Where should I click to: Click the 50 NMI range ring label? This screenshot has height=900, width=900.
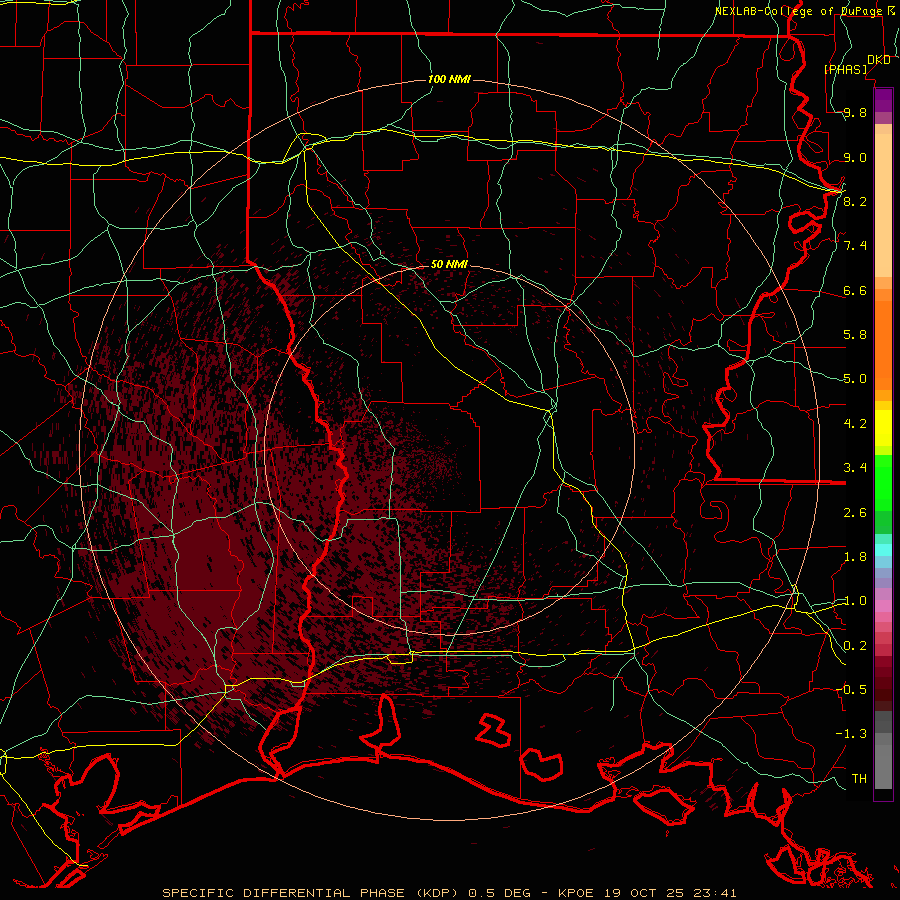449,264
